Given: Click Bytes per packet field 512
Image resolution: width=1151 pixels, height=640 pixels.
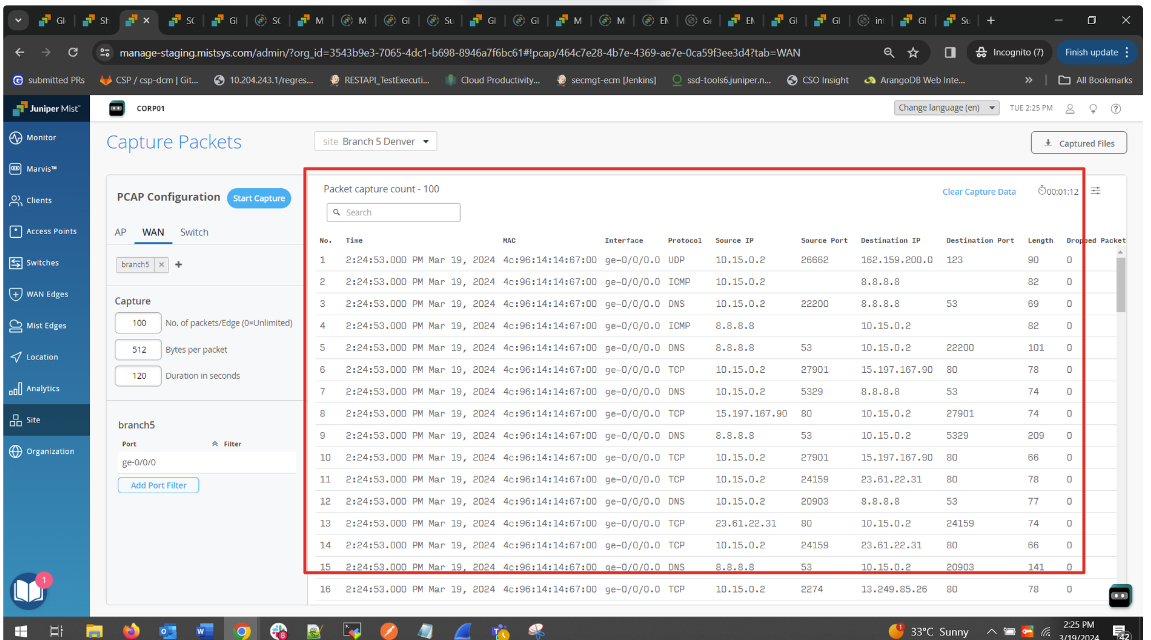Looking at the screenshot, I should click(139, 350).
